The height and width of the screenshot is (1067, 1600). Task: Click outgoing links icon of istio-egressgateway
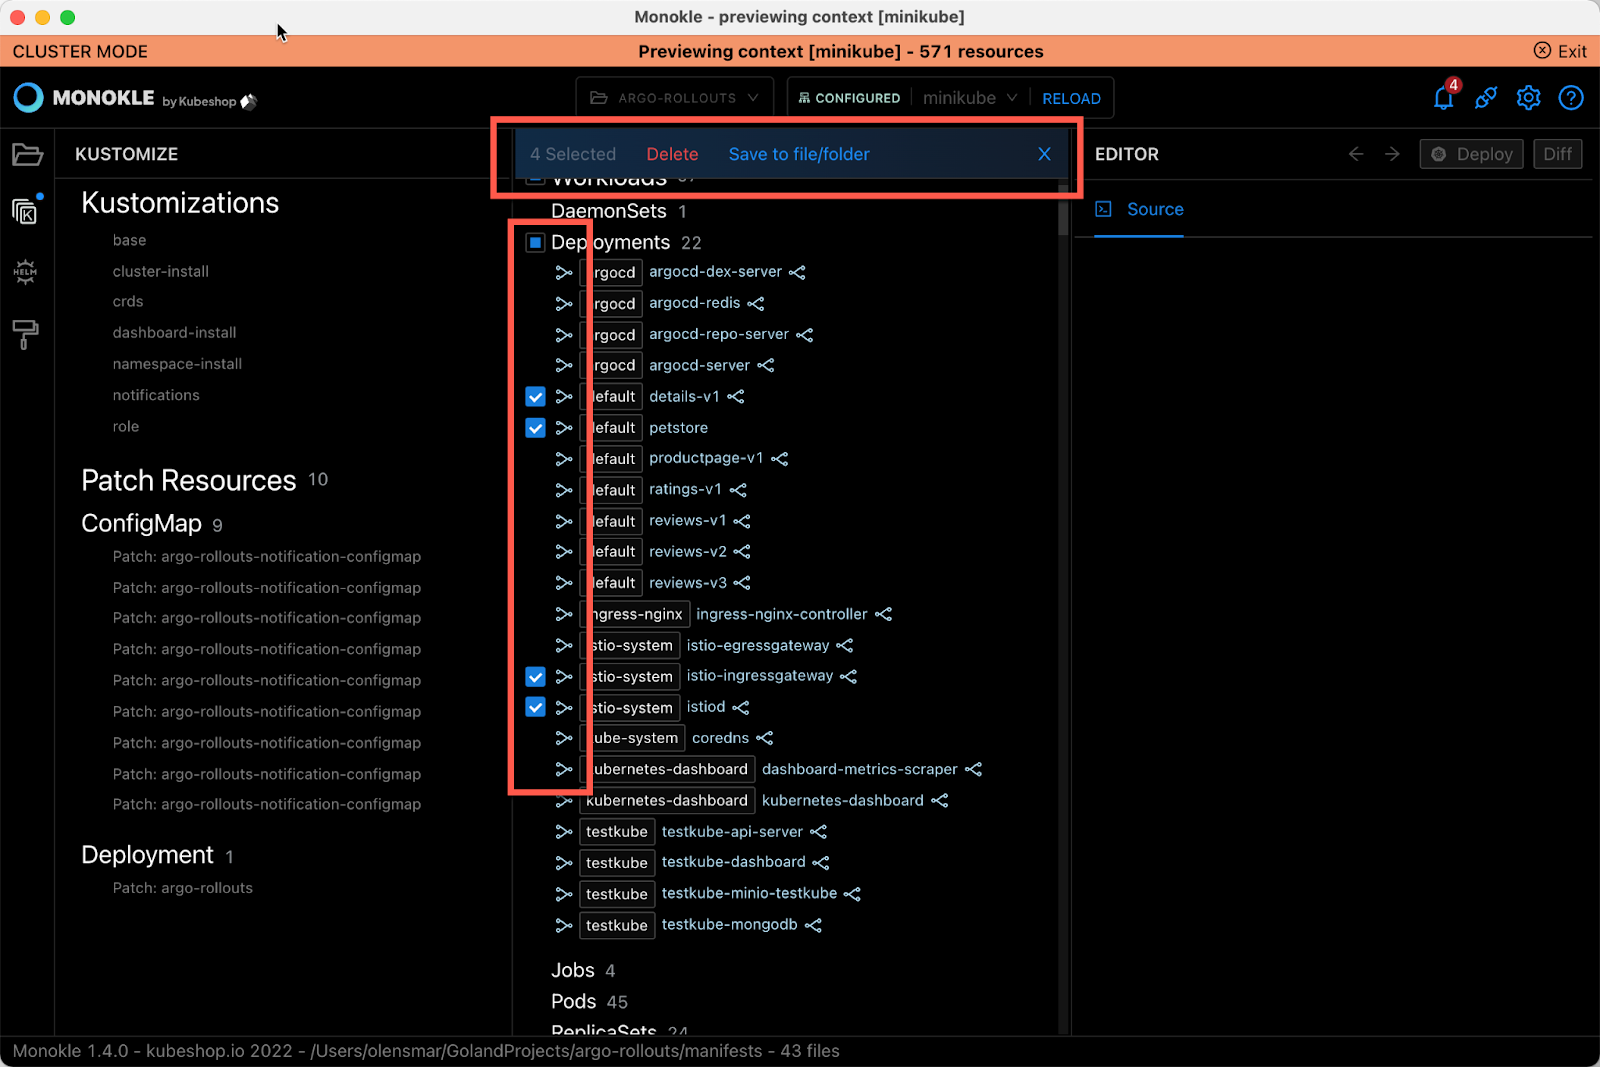tap(845, 646)
